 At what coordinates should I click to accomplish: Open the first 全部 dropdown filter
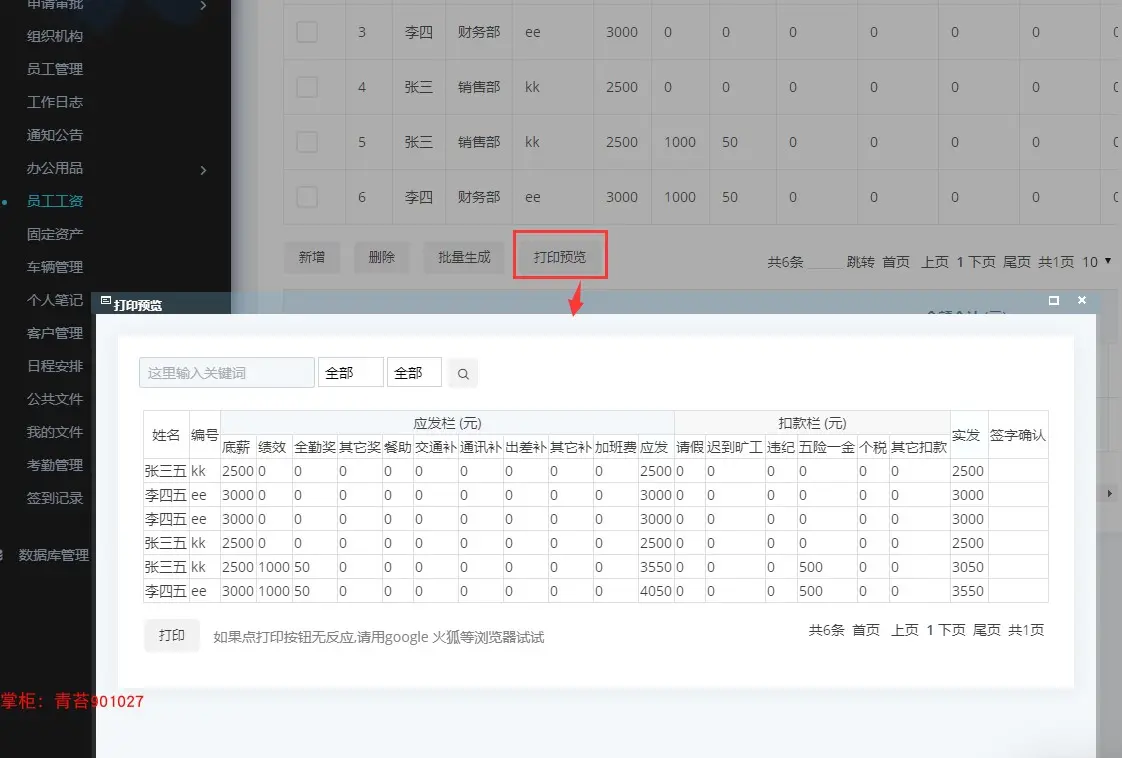point(351,373)
